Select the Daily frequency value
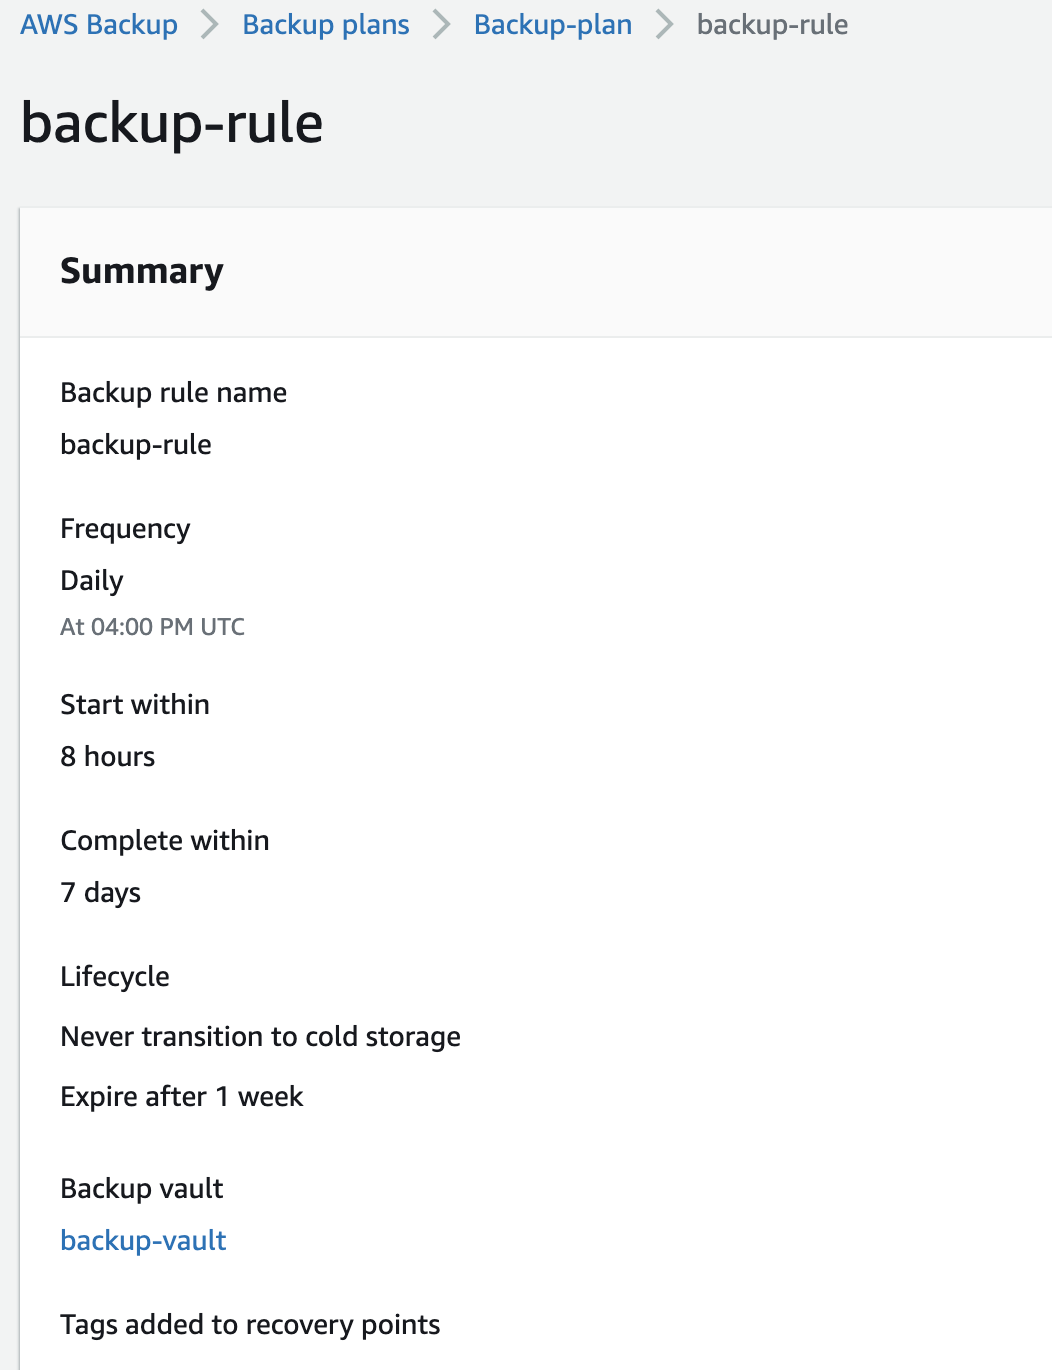The width and height of the screenshot is (1052, 1370). tap(92, 580)
